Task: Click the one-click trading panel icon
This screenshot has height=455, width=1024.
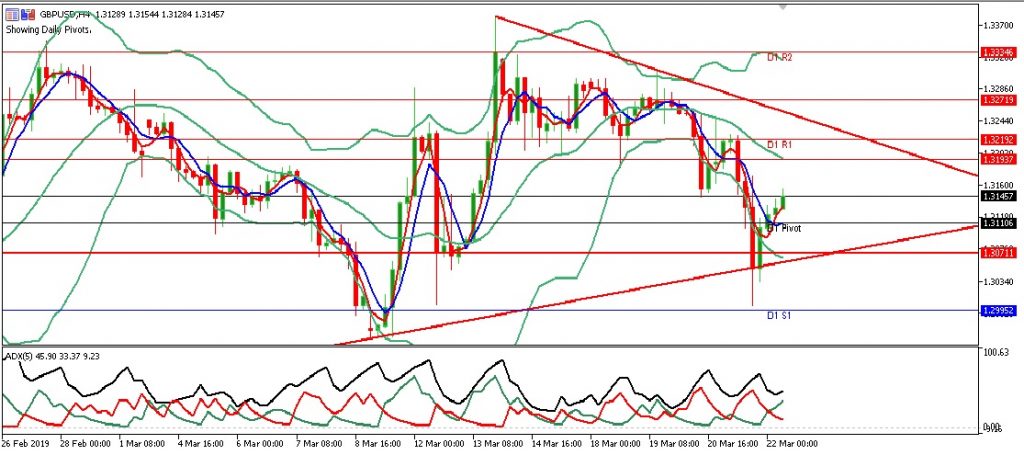Action: (x=11, y=12)
